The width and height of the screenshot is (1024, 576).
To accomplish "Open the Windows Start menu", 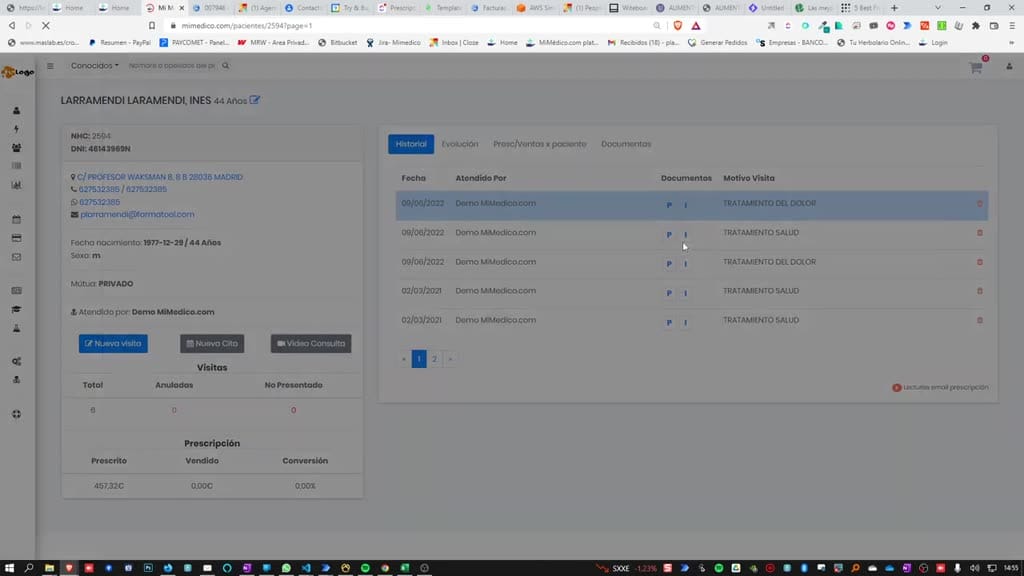I will pos(9,568).
